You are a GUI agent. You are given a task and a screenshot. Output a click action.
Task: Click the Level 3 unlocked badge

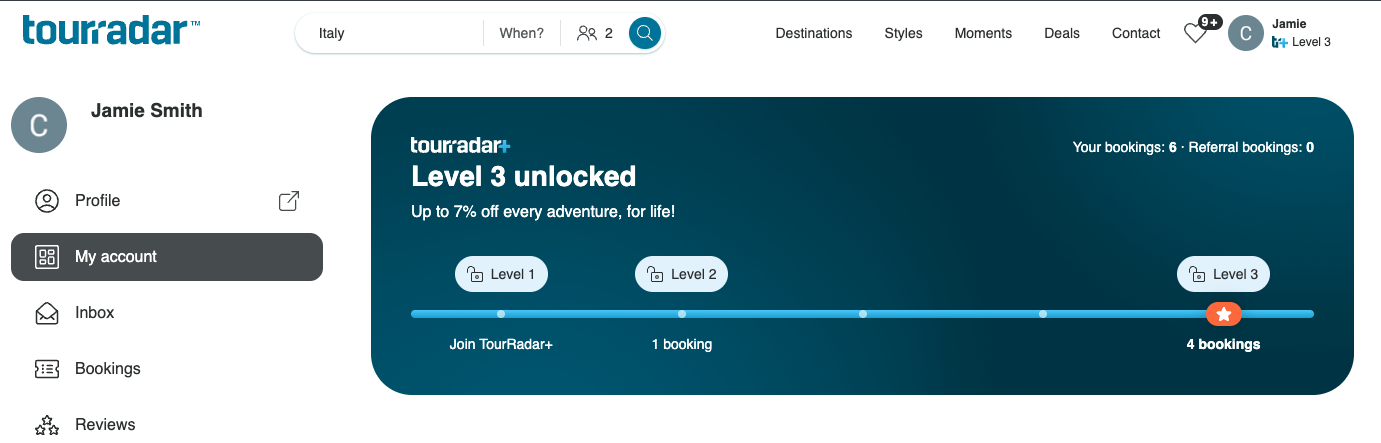click(x=1223, y=274)
